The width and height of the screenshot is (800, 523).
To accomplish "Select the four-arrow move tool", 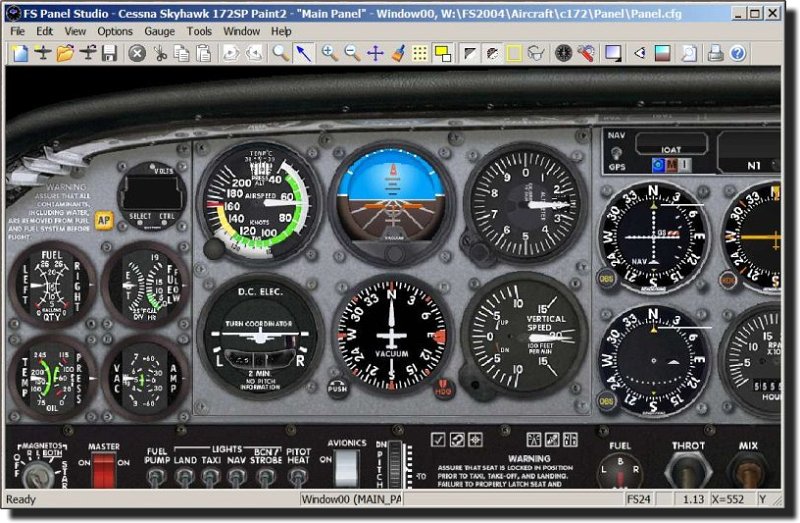I will (375, 53).
